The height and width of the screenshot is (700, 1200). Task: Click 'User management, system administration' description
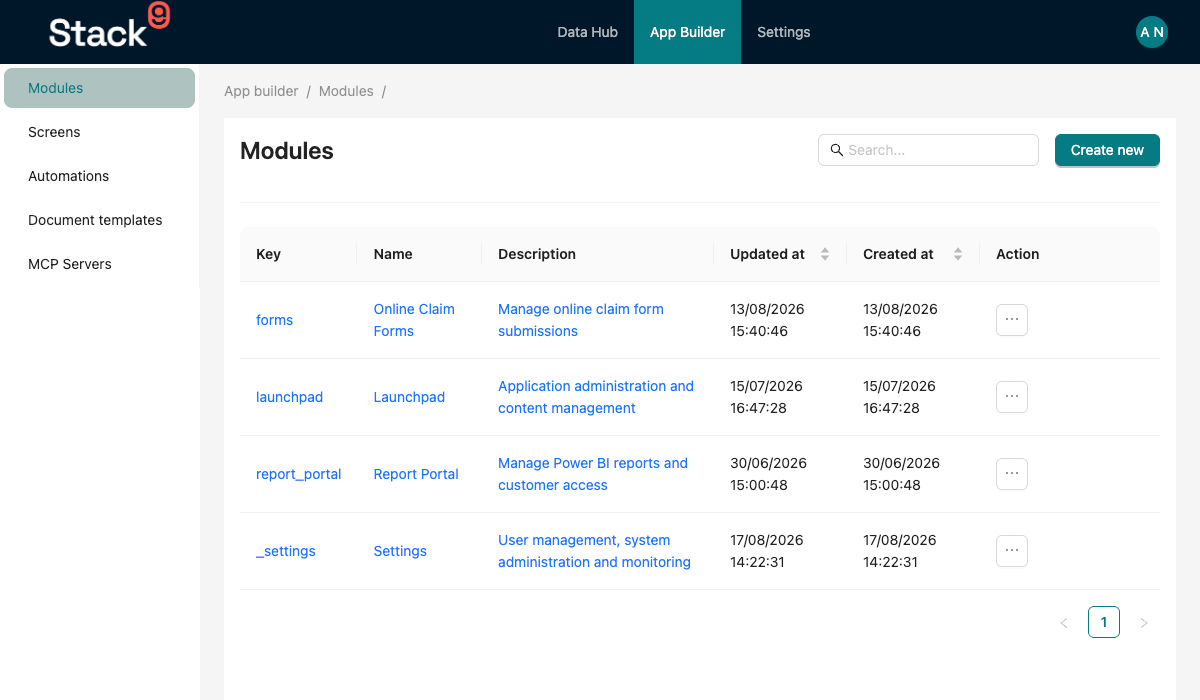(x=594, y=551)
